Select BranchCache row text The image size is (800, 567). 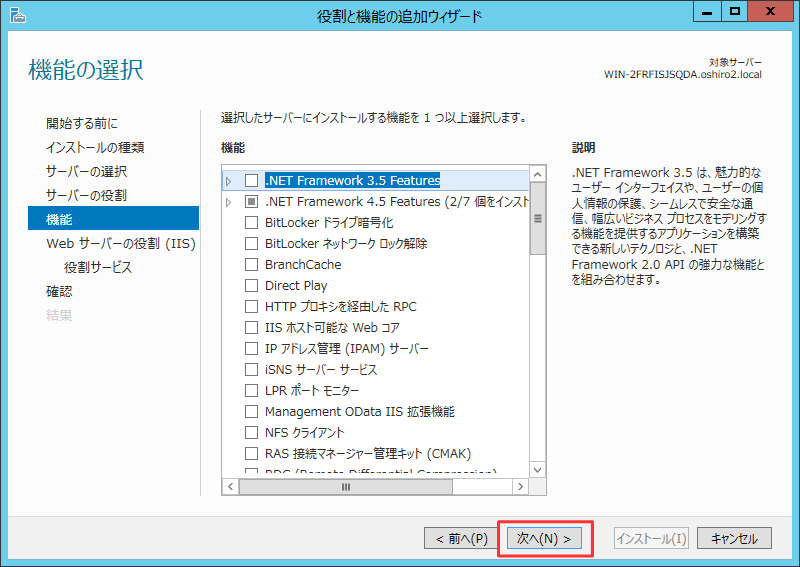pyautogui.click(x=303, y=264)
